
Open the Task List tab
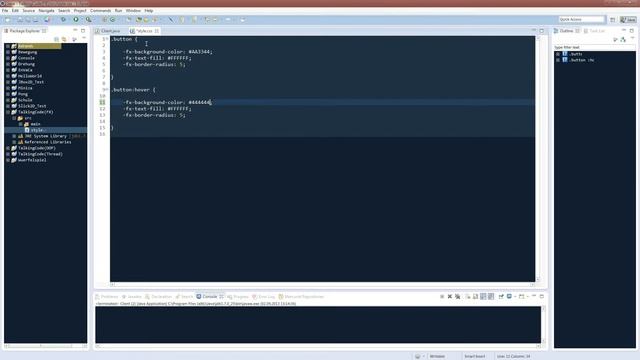594,31
